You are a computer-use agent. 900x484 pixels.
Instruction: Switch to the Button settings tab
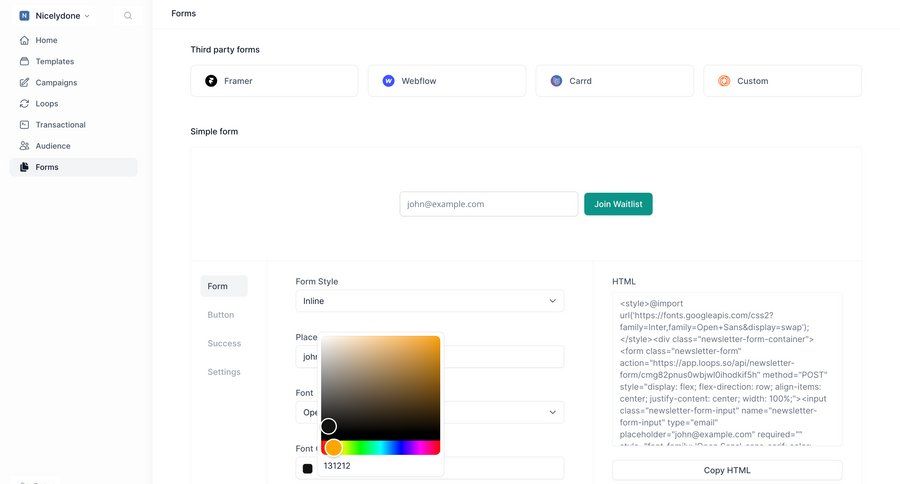coord(221,315)
